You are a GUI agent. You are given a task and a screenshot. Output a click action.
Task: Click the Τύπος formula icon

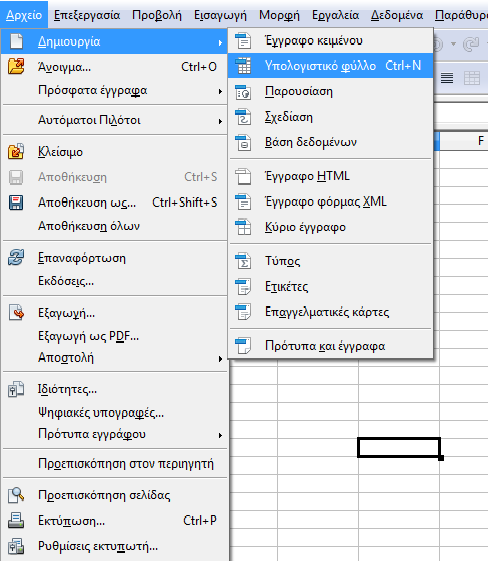[x=243, y=261]
